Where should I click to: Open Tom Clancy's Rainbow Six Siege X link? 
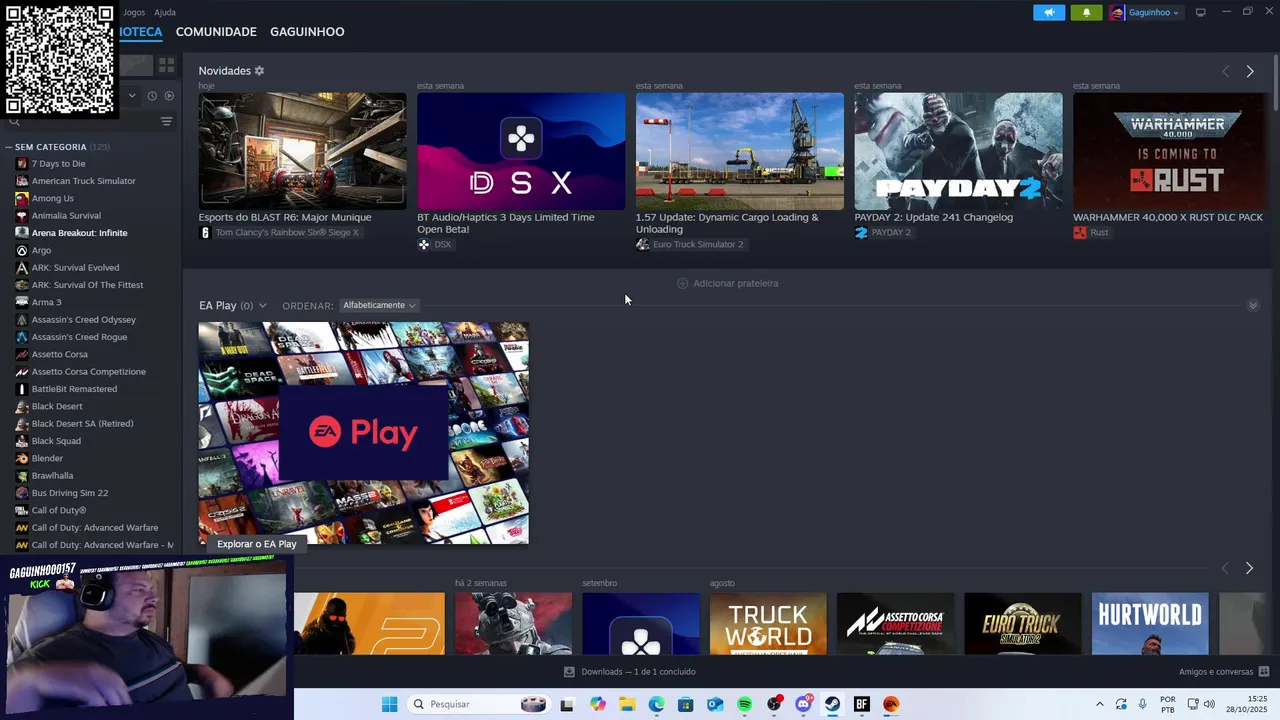(x=279, y=233)
